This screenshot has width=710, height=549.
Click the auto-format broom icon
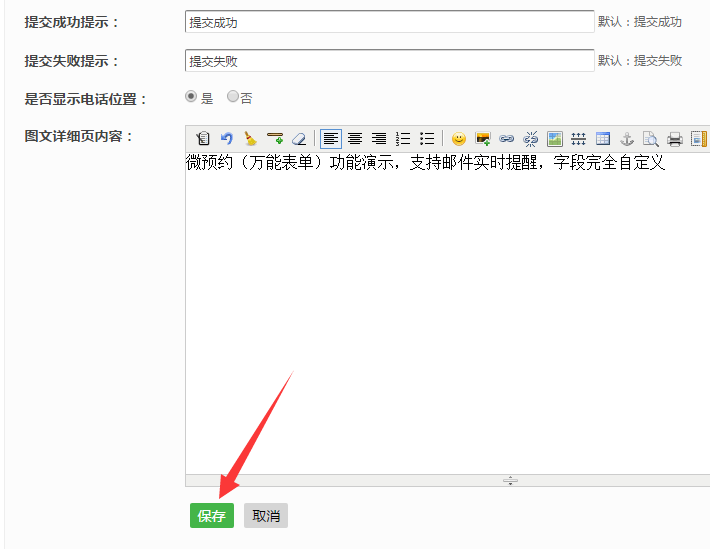pyautogui.click(x=250, y=139)
